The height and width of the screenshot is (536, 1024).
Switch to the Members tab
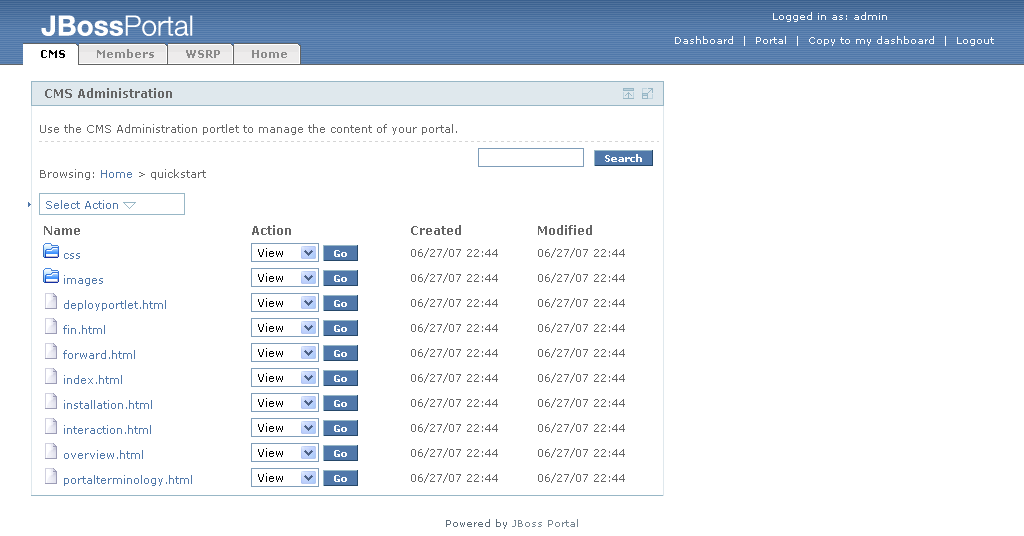pos(125,54)
